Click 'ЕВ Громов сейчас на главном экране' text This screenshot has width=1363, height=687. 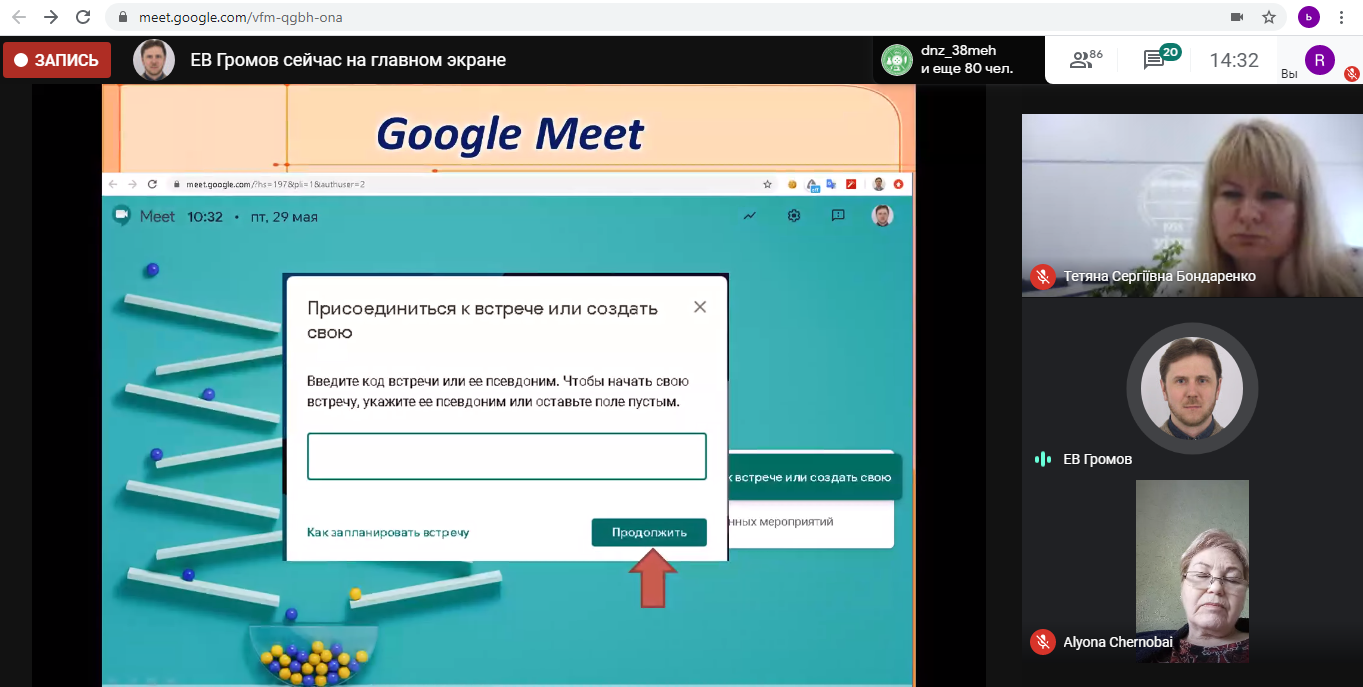(x=348, y=60)
